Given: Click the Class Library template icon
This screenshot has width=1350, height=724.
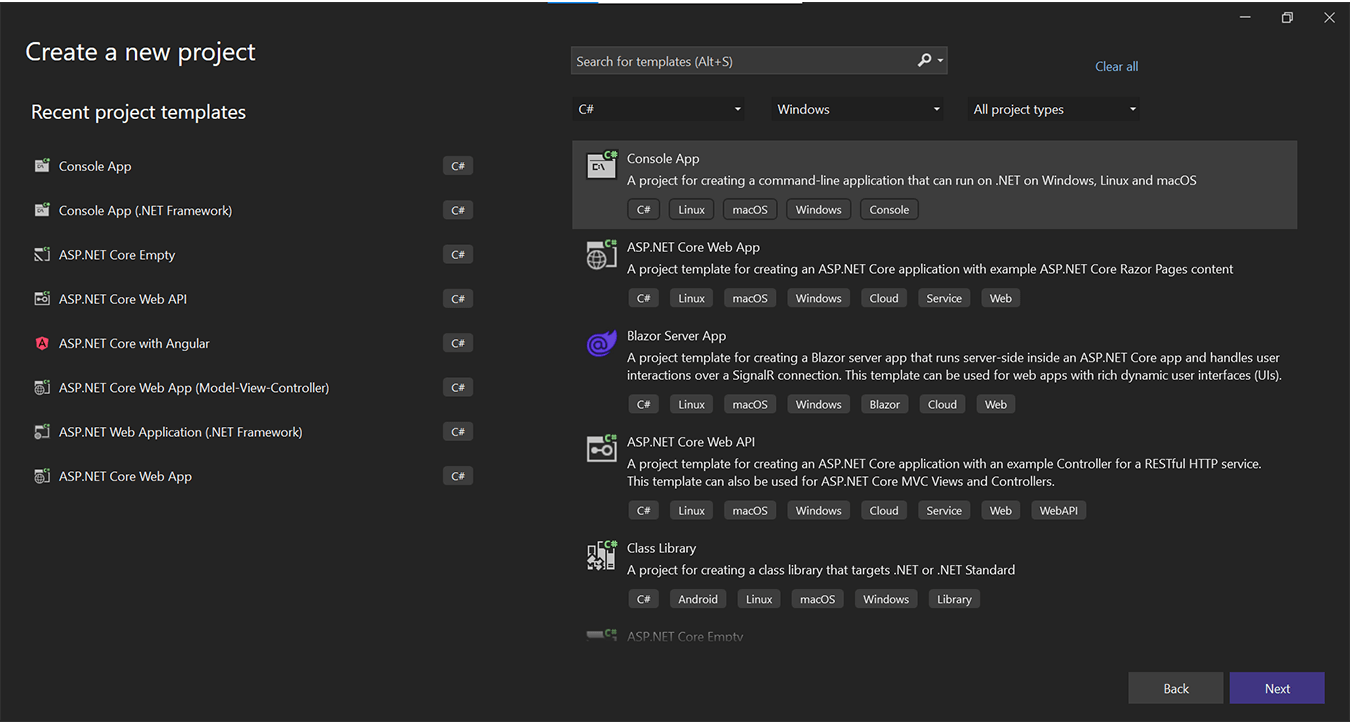Looking at the screenshot, I should click(x=602, y=555).
